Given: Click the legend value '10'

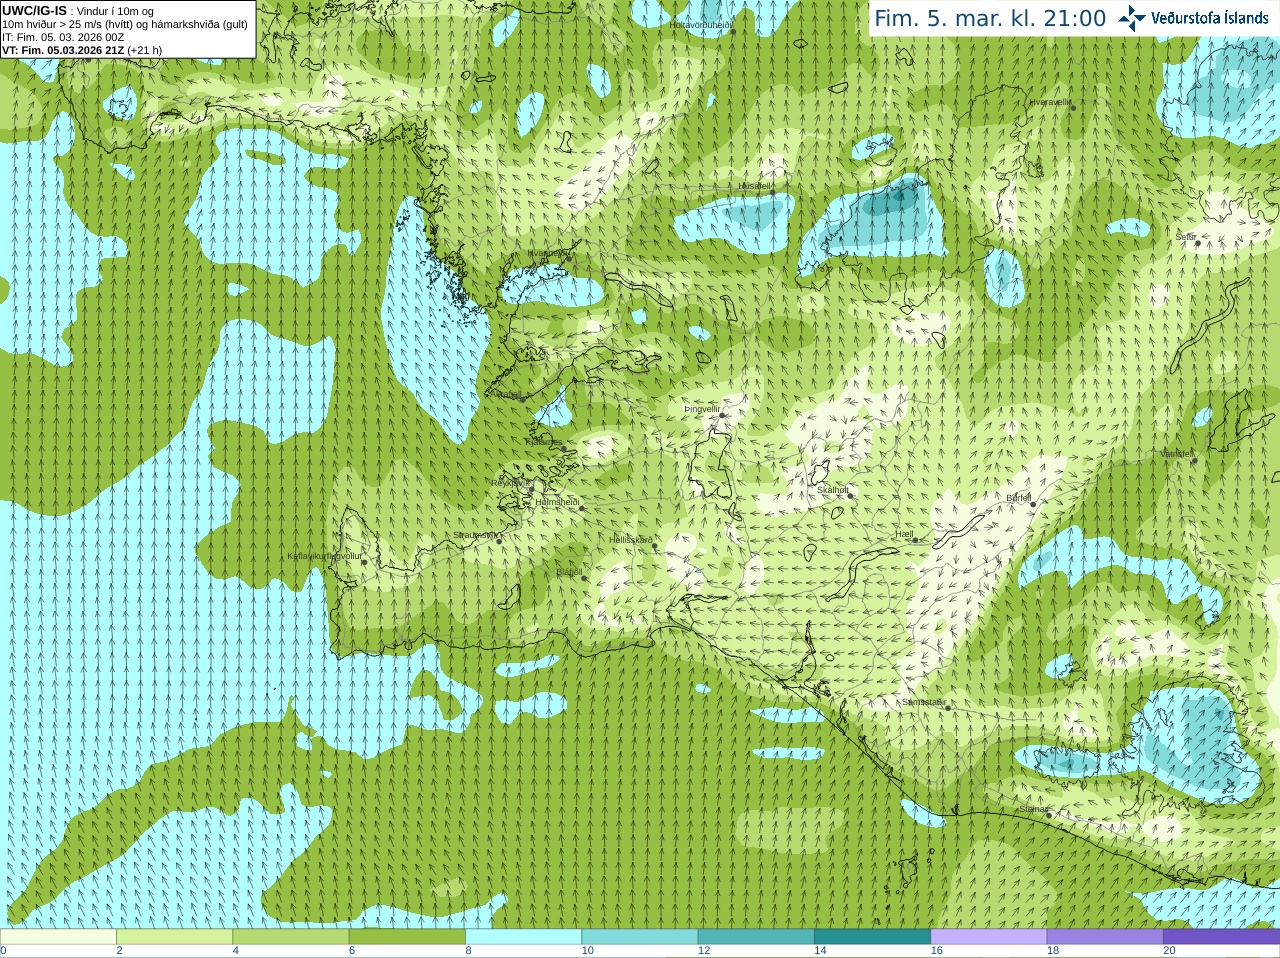Looking at the screenshot, I should click(x=588, y=951).
